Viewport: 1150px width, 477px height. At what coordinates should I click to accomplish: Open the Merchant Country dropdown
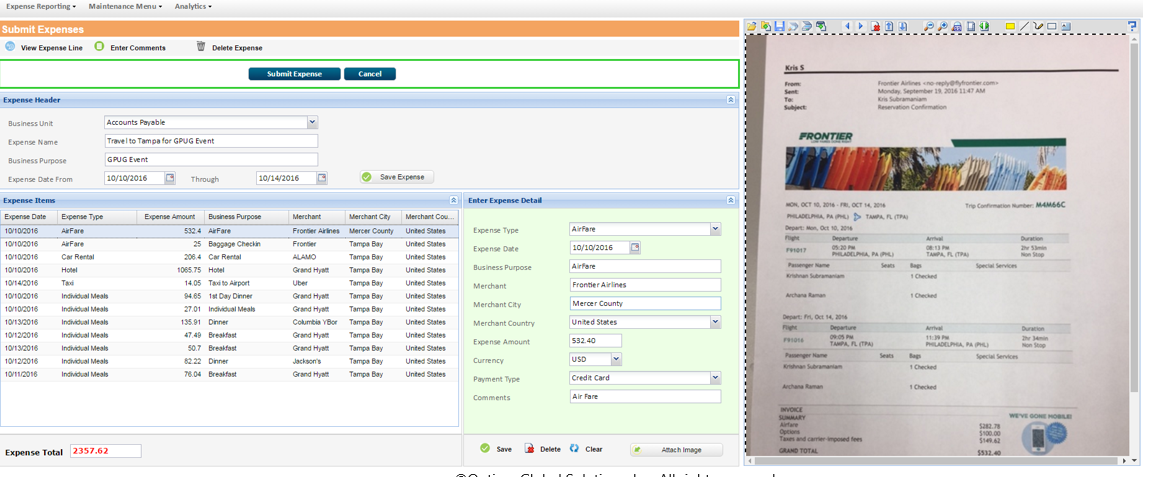click(x=715, y=322)
